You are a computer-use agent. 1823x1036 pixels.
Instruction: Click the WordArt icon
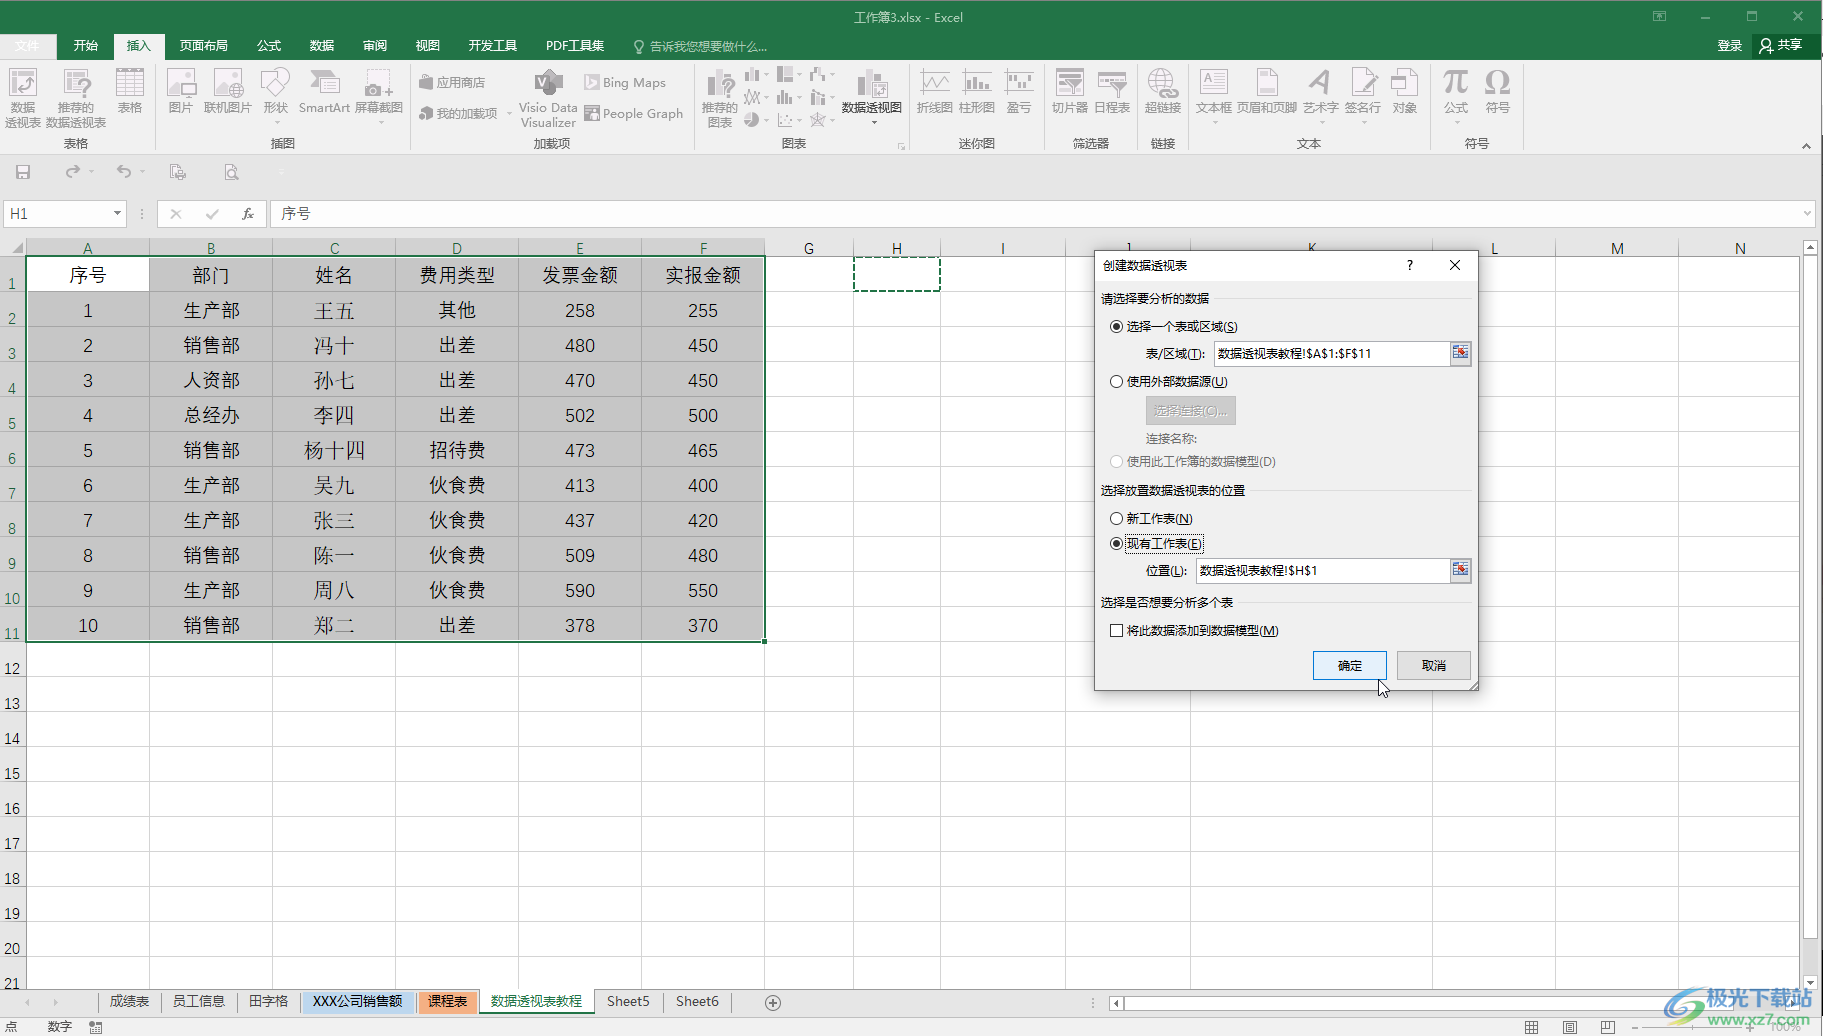[1320, 95]
